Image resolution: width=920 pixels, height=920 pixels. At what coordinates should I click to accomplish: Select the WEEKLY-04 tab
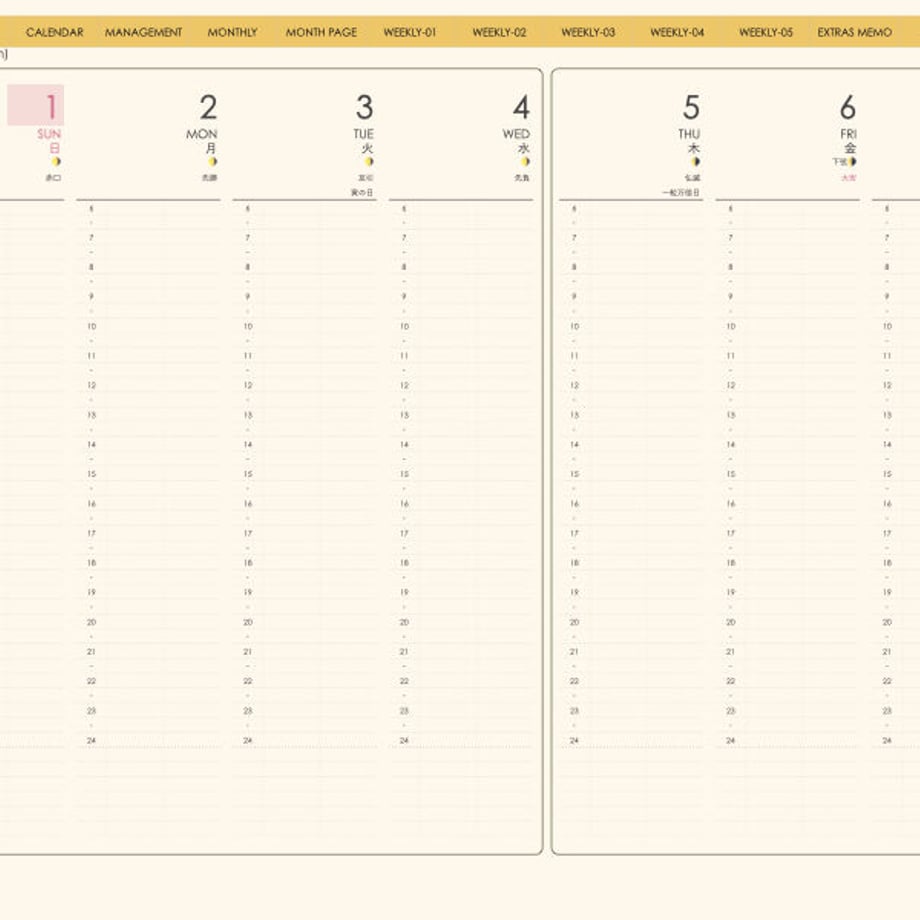pyautogui.click(x=677, y=32)
